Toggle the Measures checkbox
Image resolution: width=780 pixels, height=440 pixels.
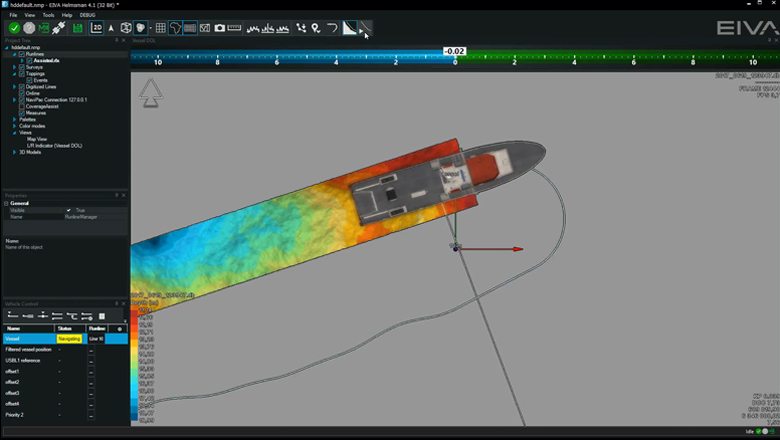tap(21, 113)
